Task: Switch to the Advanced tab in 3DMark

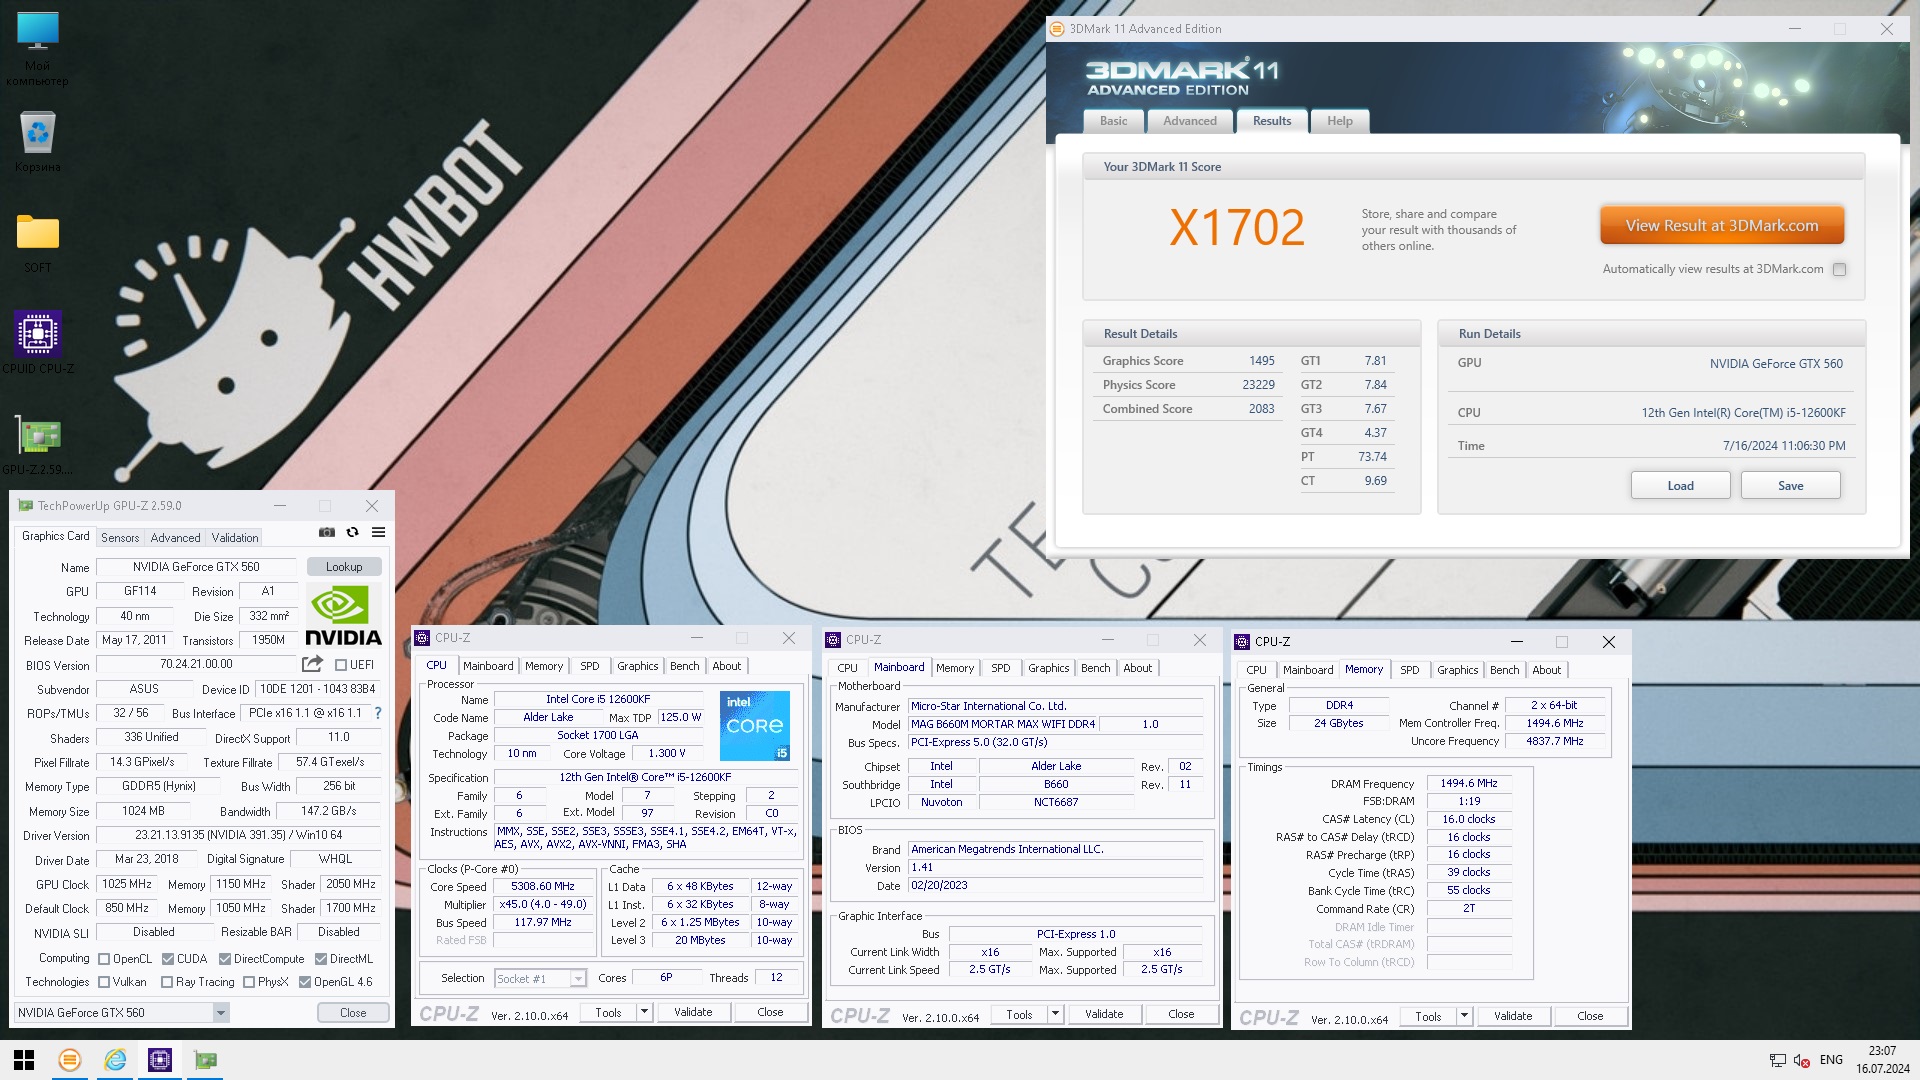Action: 1190,121
